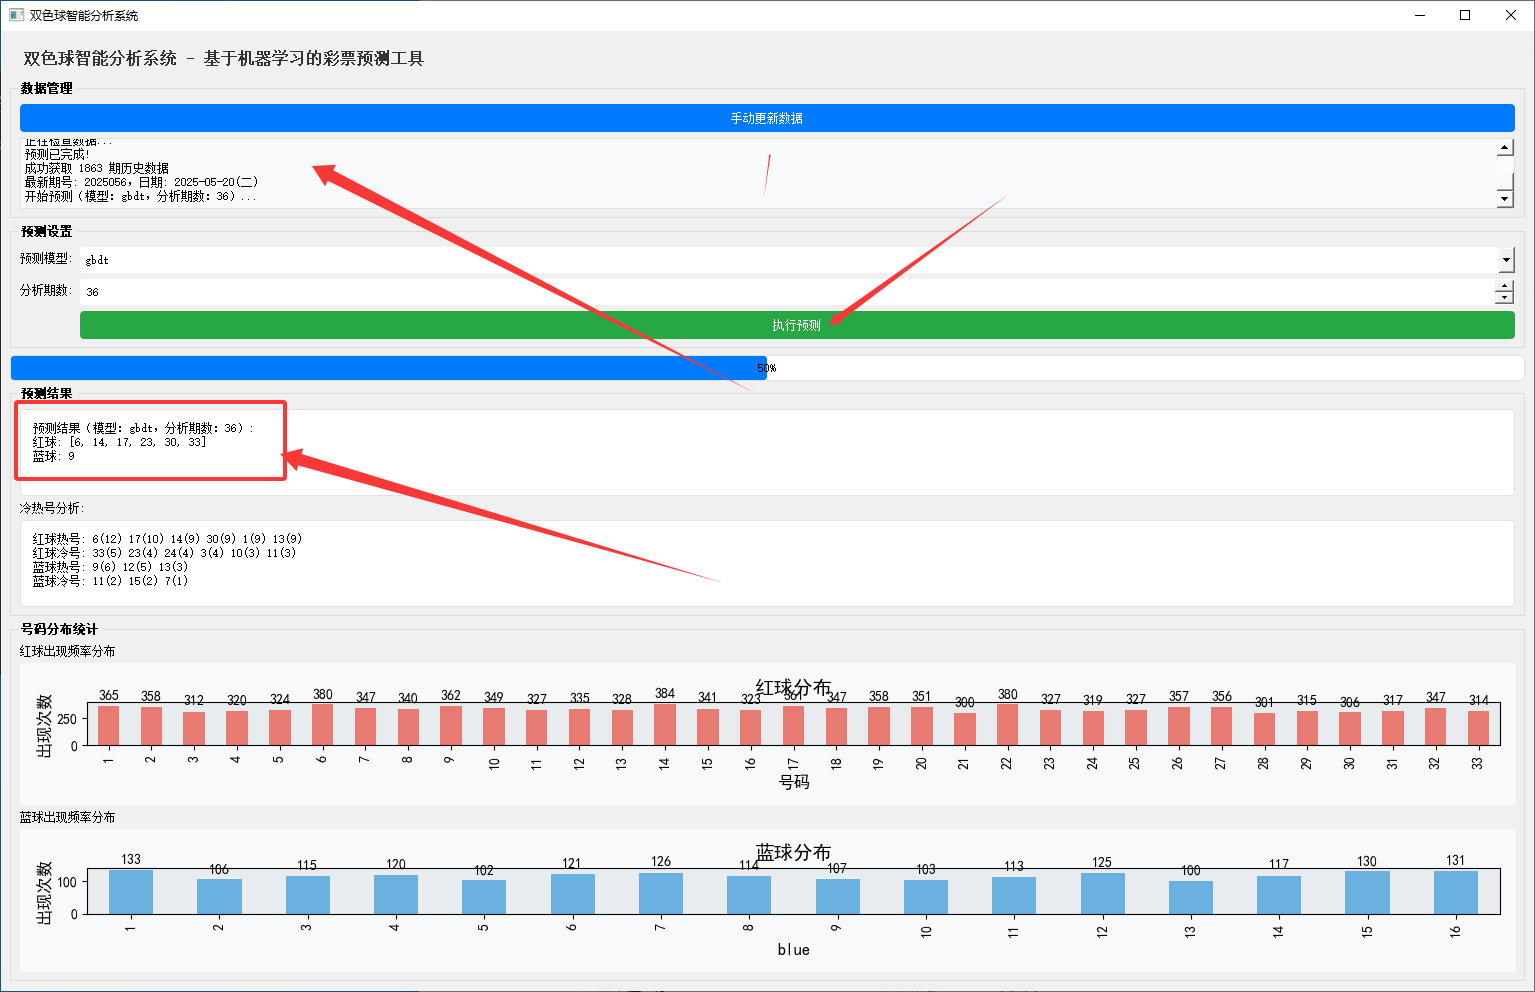The image size is (1535, 992).
Task: Click the 50% progress bar
Action: coord(766,368)
